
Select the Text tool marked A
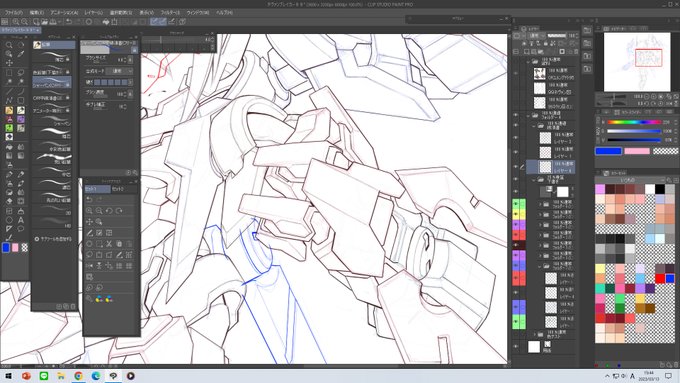tap(20, 219)
